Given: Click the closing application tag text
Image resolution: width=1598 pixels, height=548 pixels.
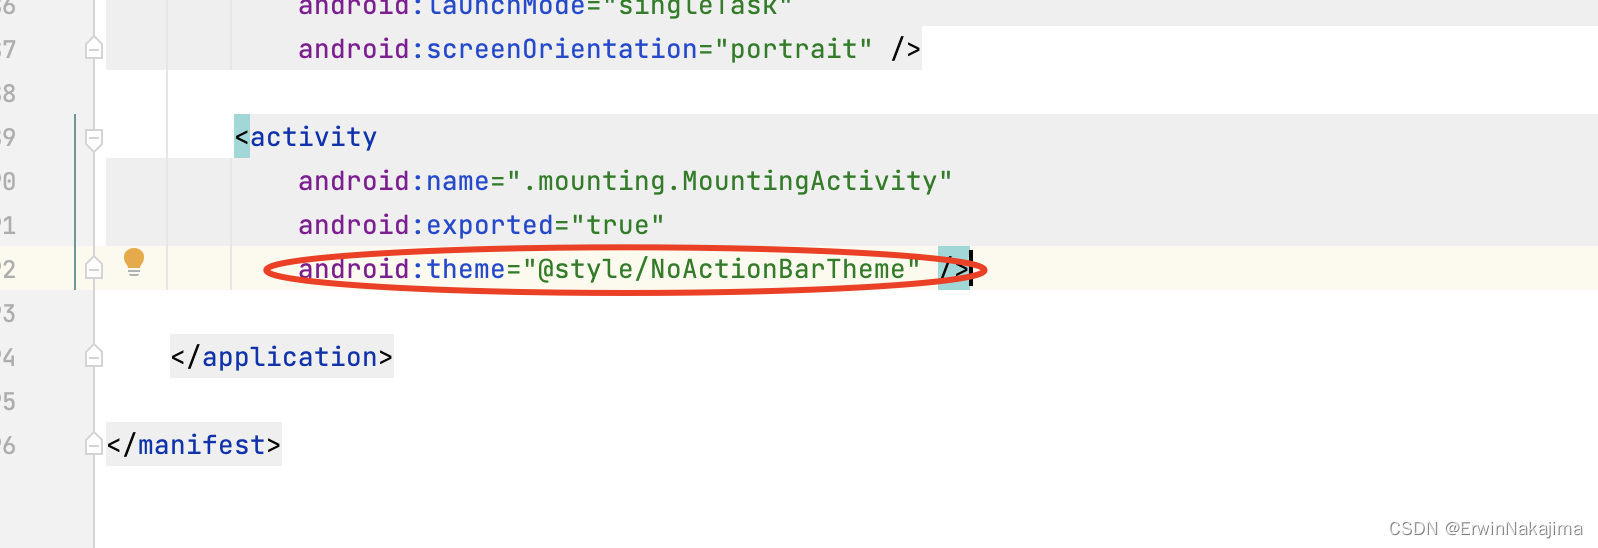Looking at the screenshot, I should 282,357.
